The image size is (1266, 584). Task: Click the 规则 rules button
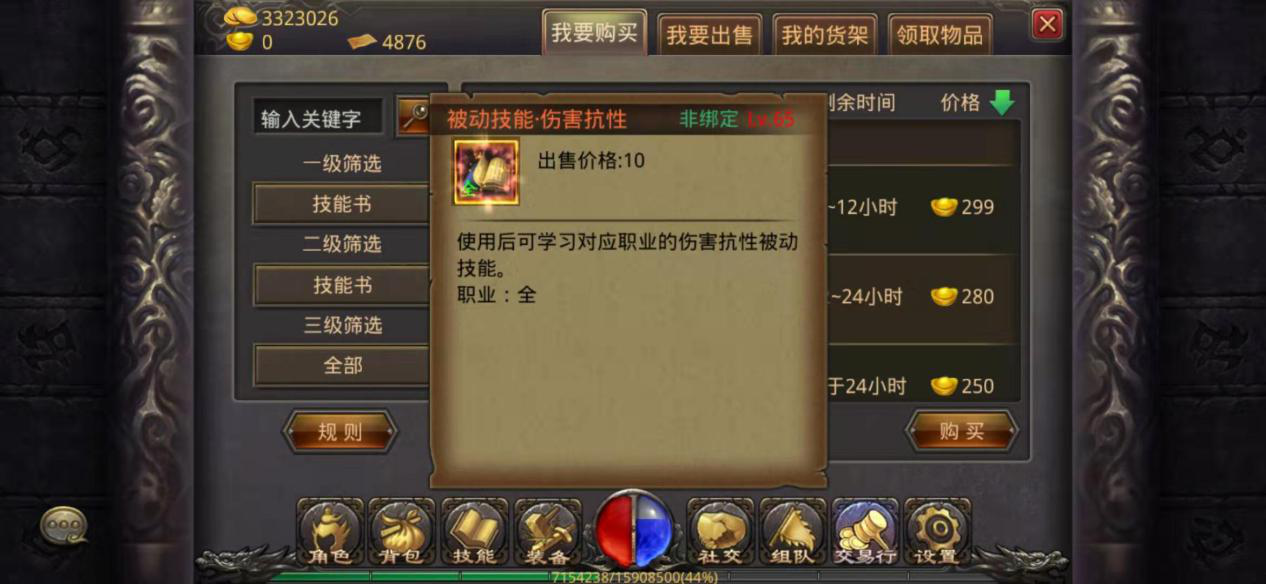[340, 432]
